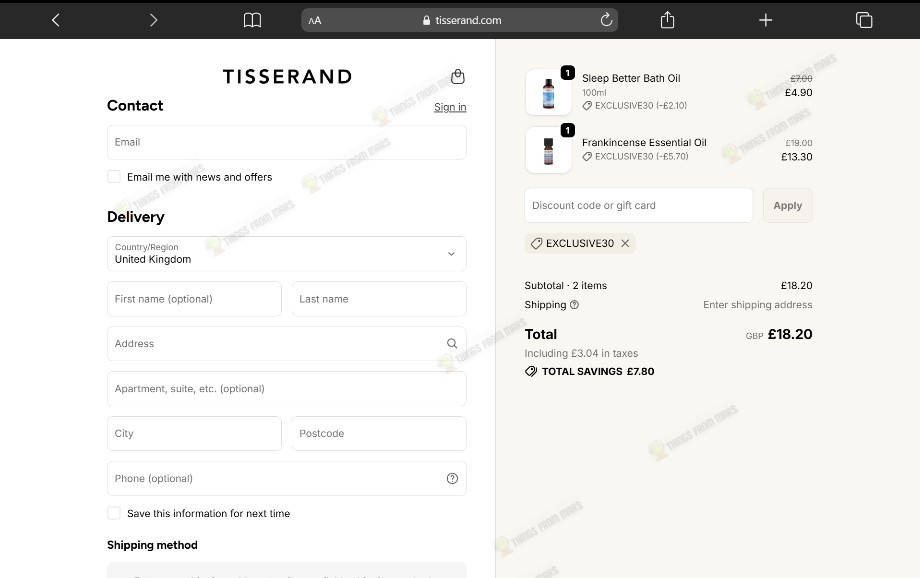The image size is (920, 578).
Task: Click the Sign in link
Action: click(450, 107)
